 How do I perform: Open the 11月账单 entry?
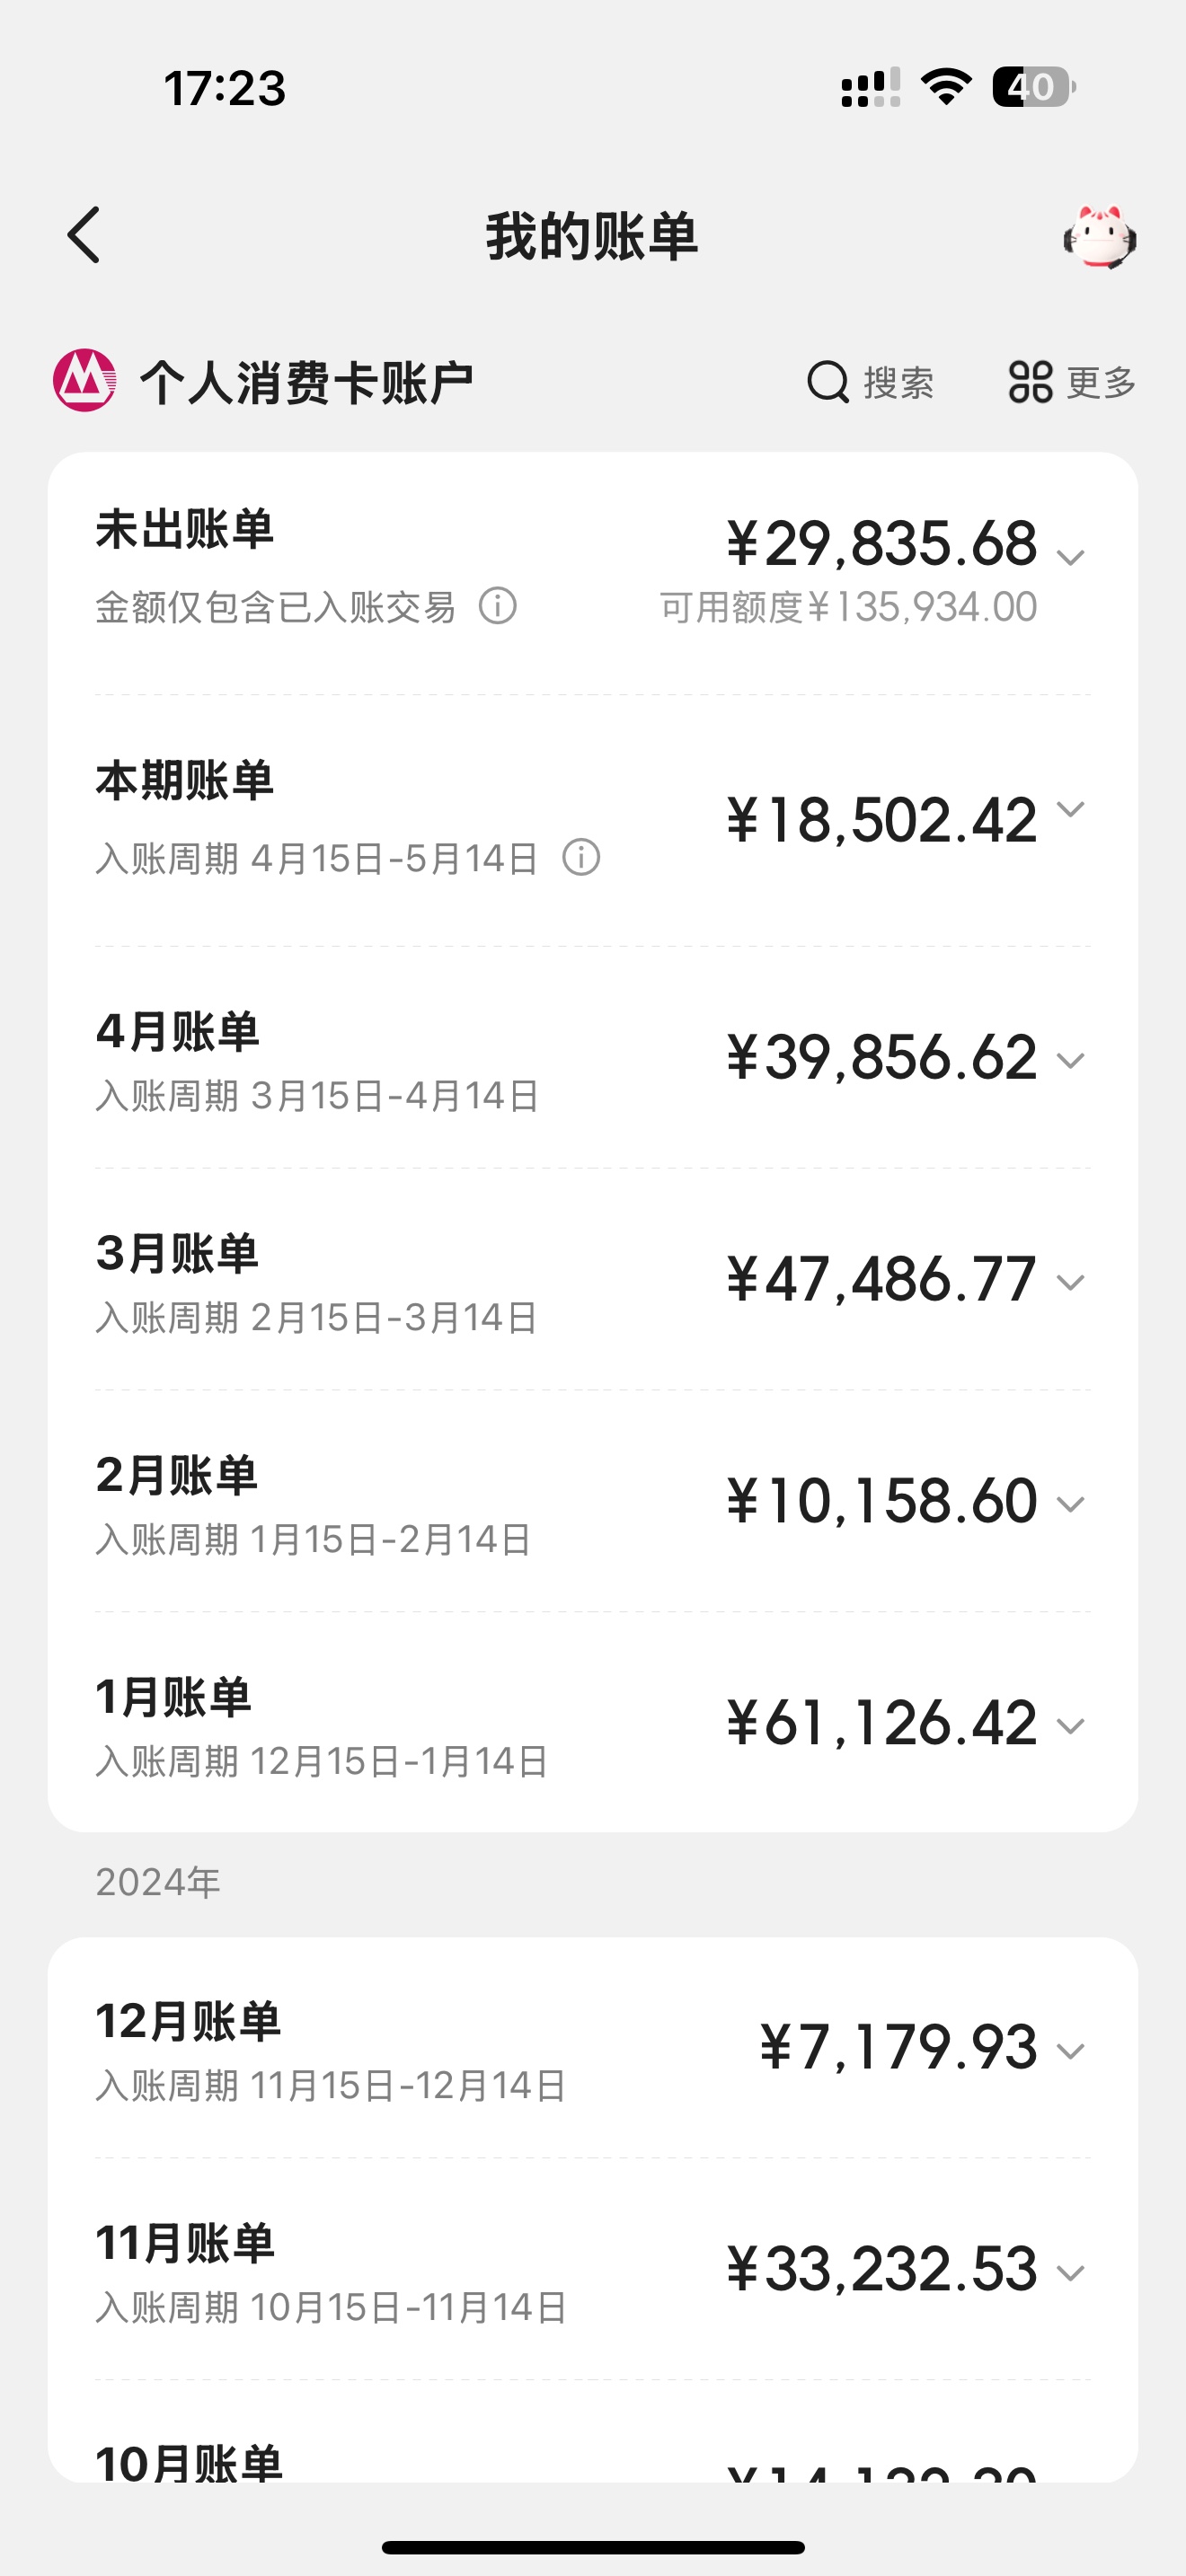tap(592, 2269)
